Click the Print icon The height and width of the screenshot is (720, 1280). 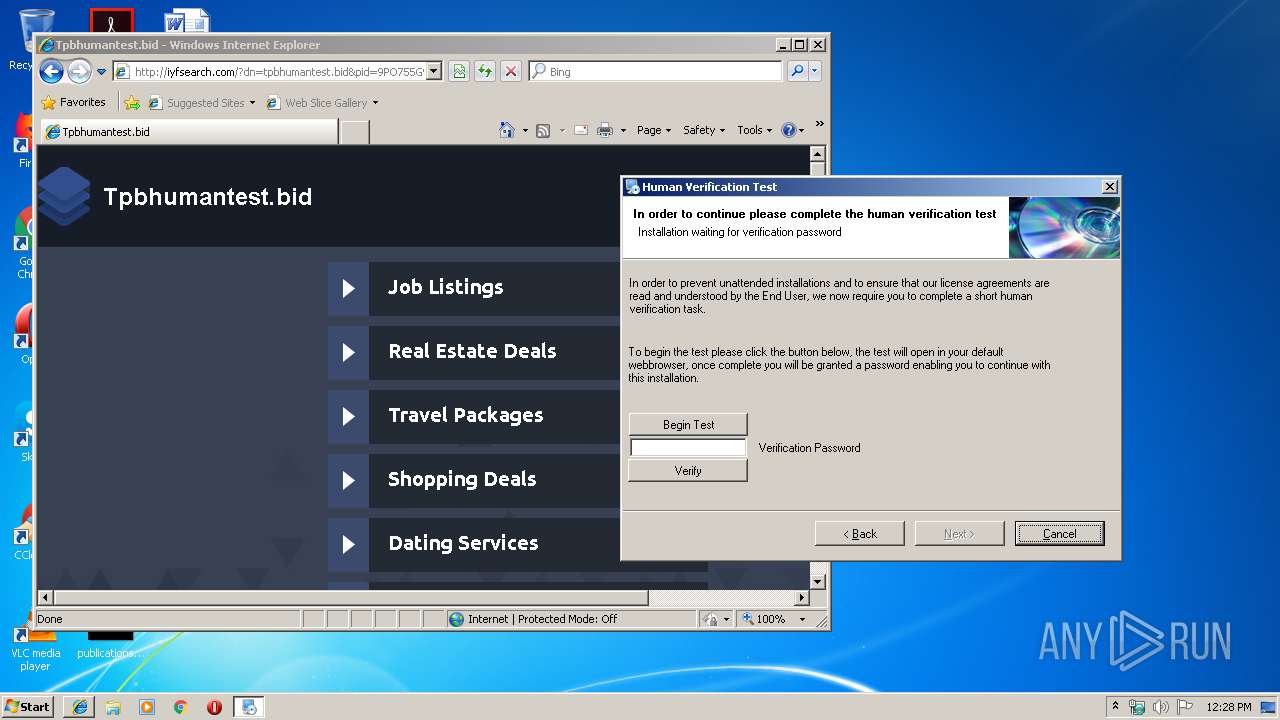(x=605, y=130)
